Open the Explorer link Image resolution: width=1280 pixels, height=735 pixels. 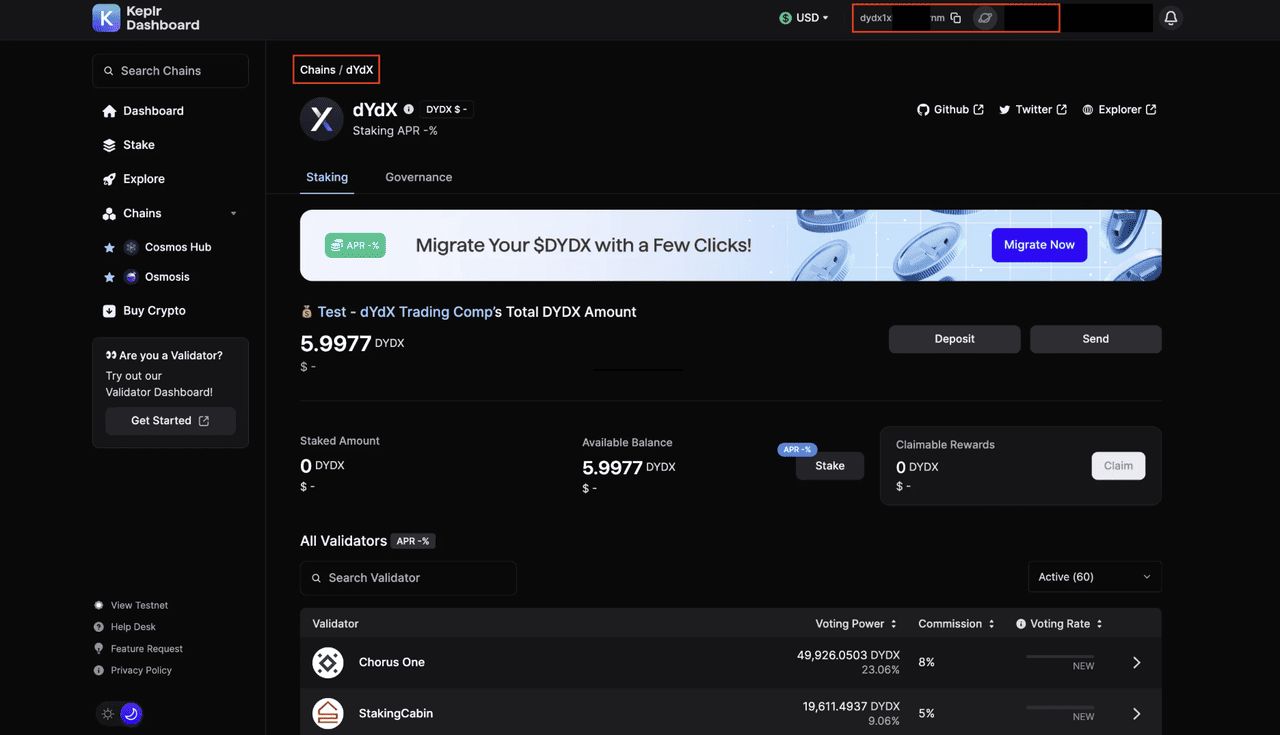(x=1119, y=110)
